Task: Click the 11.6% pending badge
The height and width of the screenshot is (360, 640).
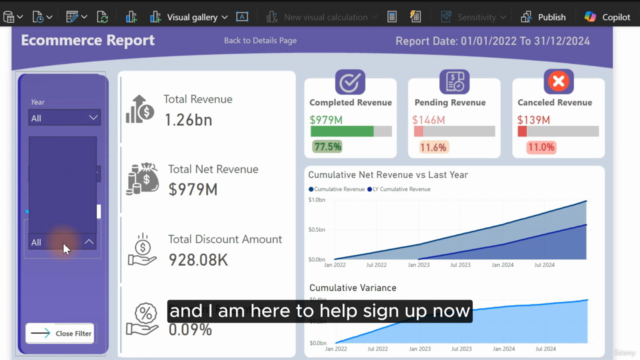Action: (x=433, y=147)
